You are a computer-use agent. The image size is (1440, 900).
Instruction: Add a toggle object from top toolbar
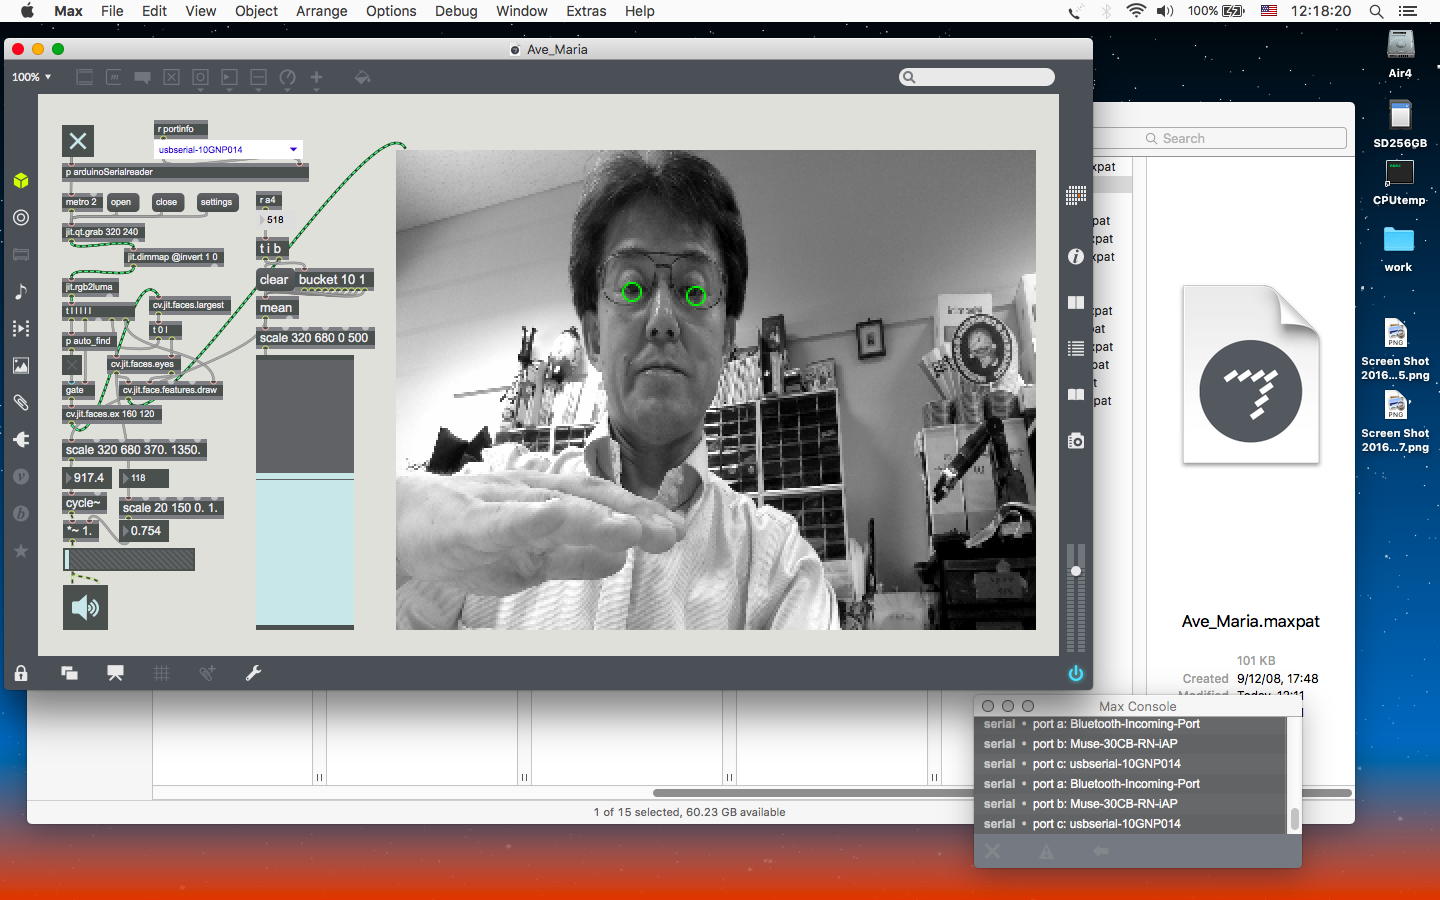(x=172, y=77)
